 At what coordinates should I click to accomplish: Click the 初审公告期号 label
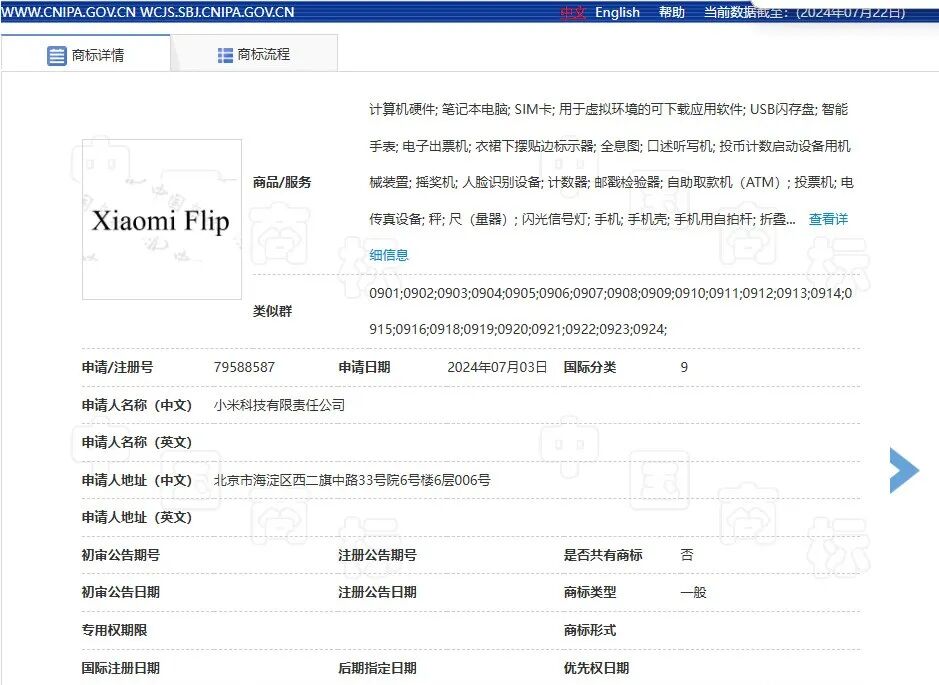point(121,555)
